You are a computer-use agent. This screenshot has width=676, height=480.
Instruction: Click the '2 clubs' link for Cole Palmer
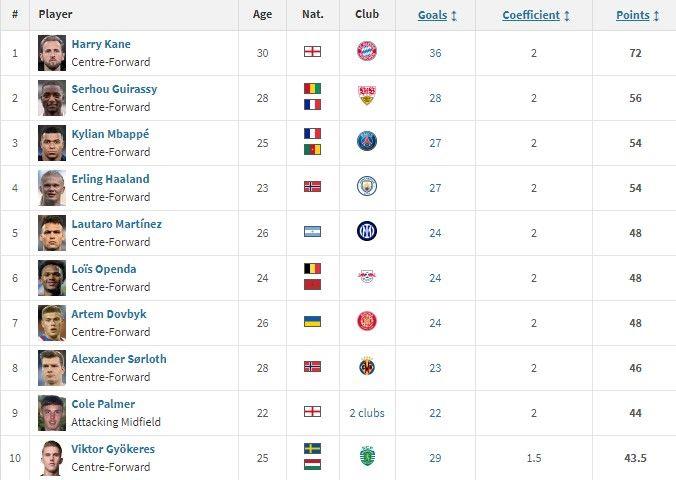coord(367,413)
